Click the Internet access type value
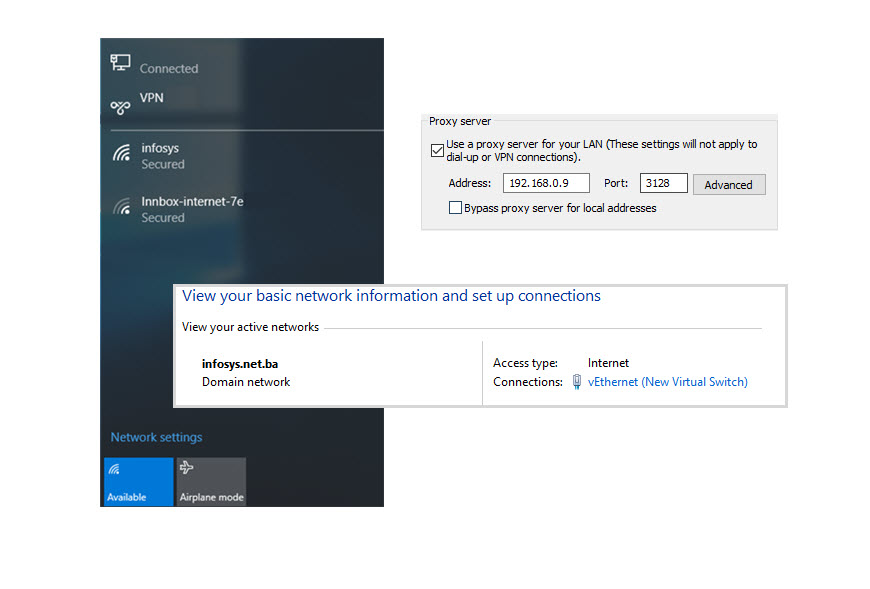 tap(608, 363)
